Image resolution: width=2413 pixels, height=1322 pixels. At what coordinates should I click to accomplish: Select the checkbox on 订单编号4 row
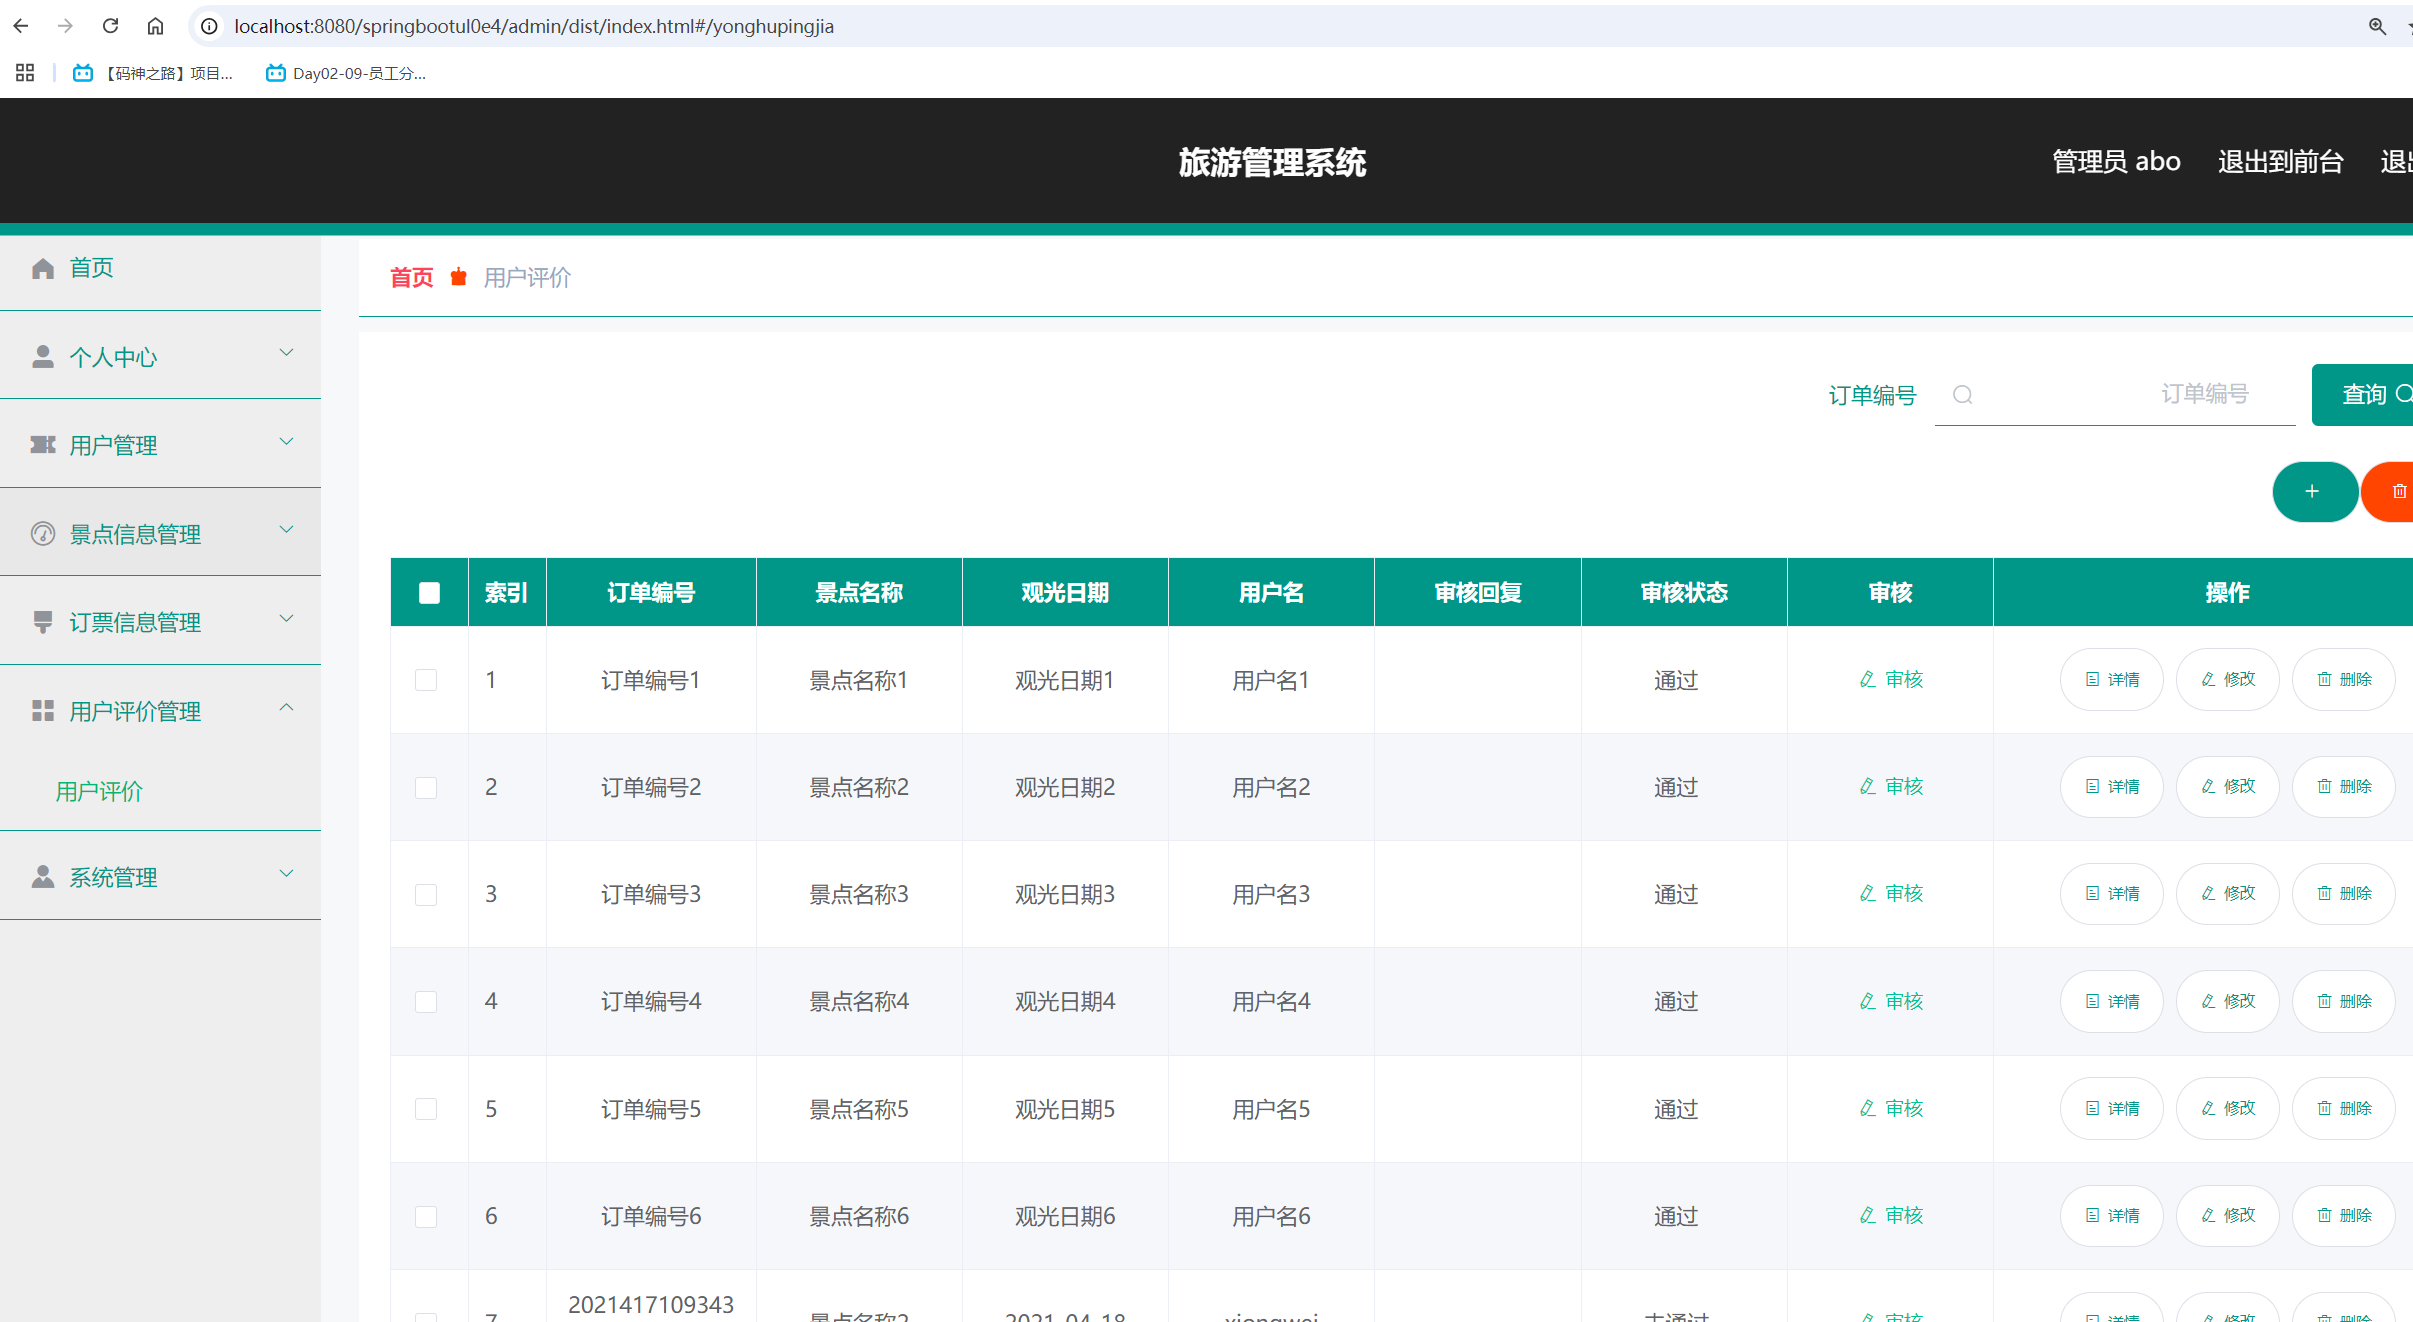click(x=428, y=1002)
